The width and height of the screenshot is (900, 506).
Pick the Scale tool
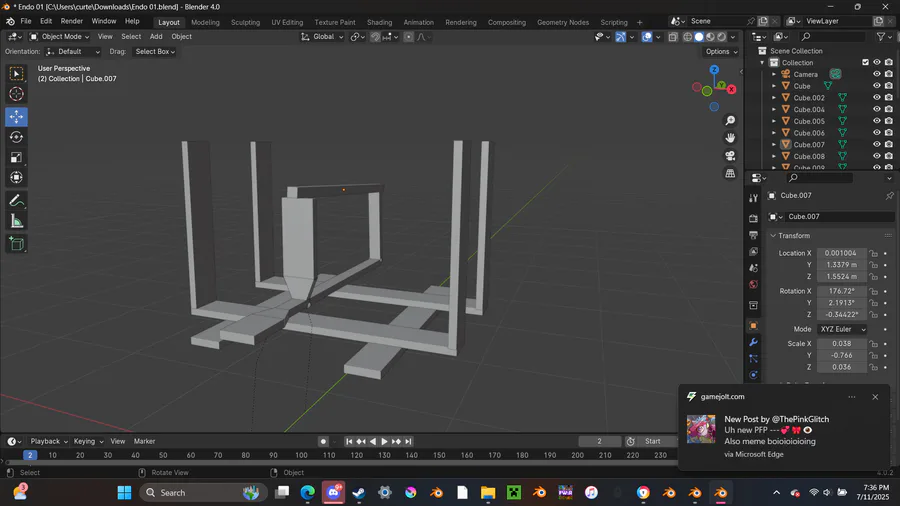[16, 157]
